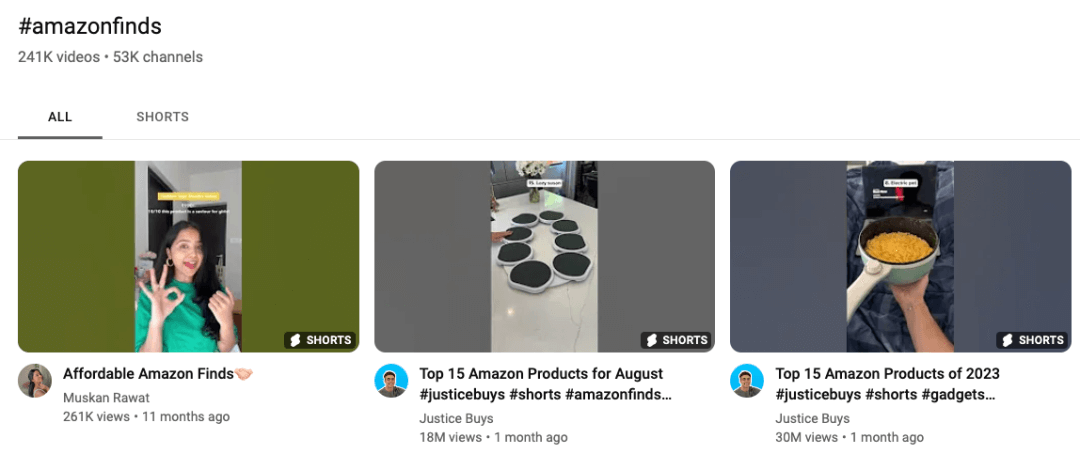Click the #amazonfinds hashtag heading
Screen dimensions: 1080x454
pyautogui.click(x=90, y=26)
